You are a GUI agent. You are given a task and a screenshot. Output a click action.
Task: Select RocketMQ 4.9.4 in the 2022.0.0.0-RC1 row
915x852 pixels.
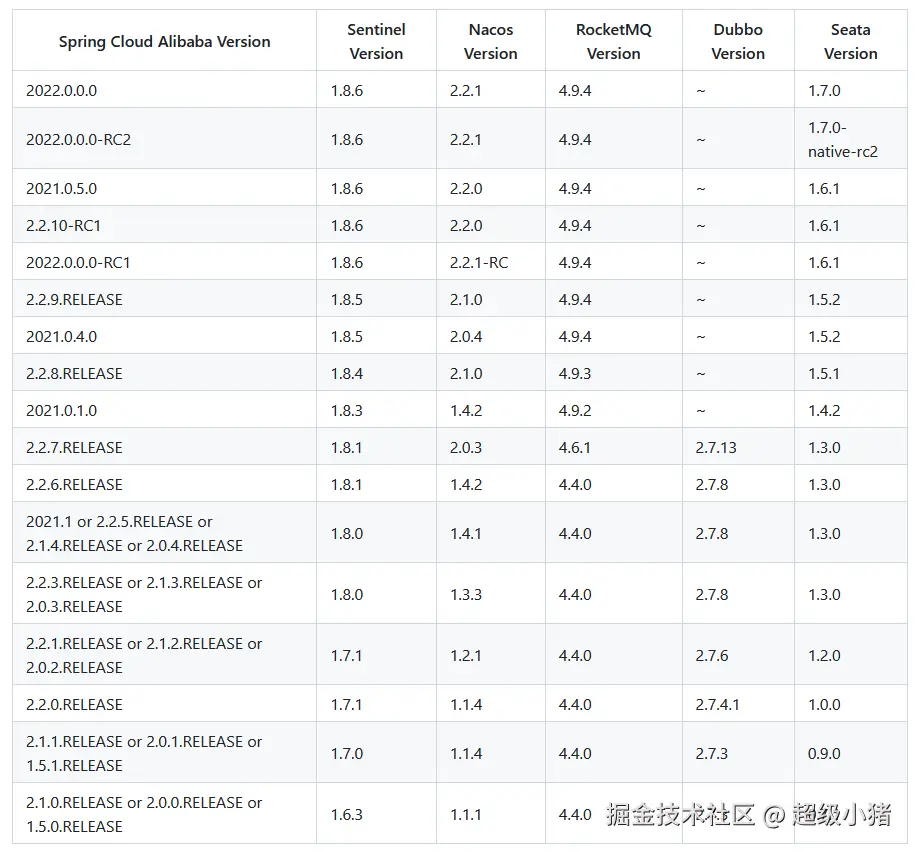(575, 263)
